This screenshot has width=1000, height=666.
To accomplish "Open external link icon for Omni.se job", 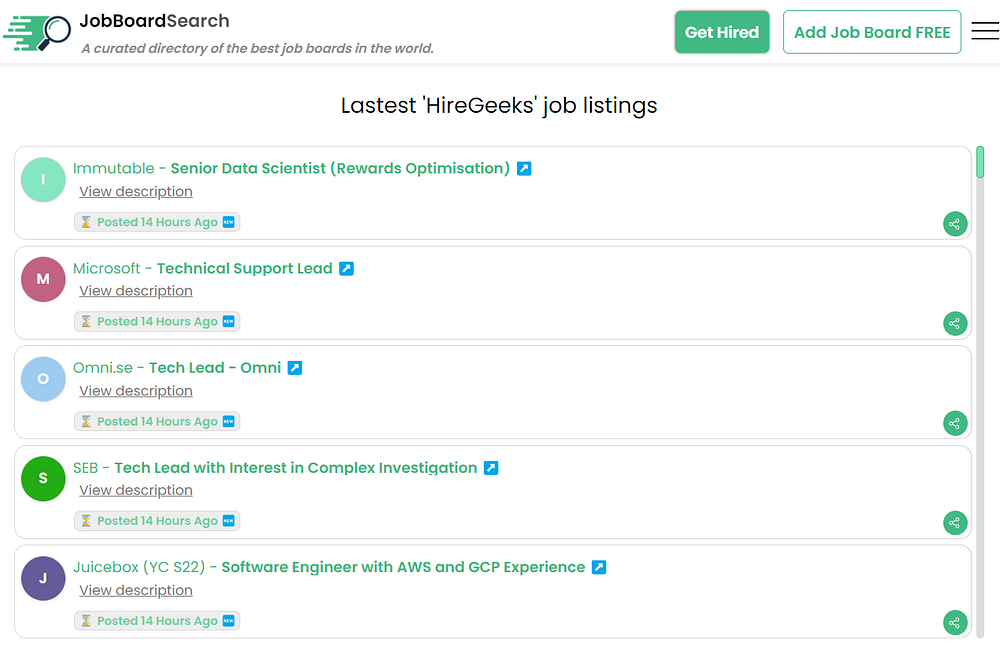I will coord(295,368).
